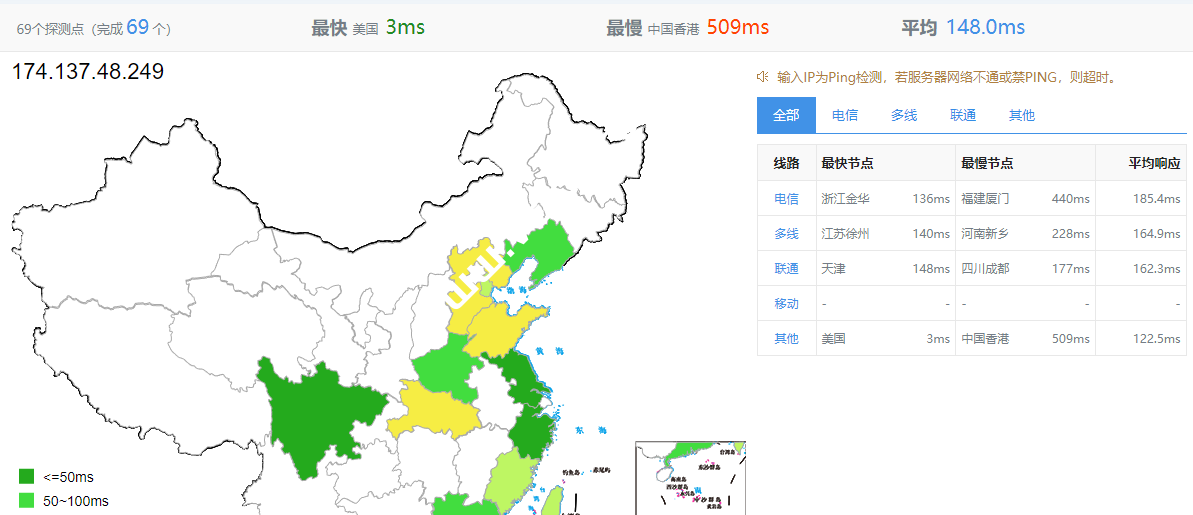This screenshot has width=1193, height=515.
Task: Click the speaker notice icon
Action: click(762, 77)
